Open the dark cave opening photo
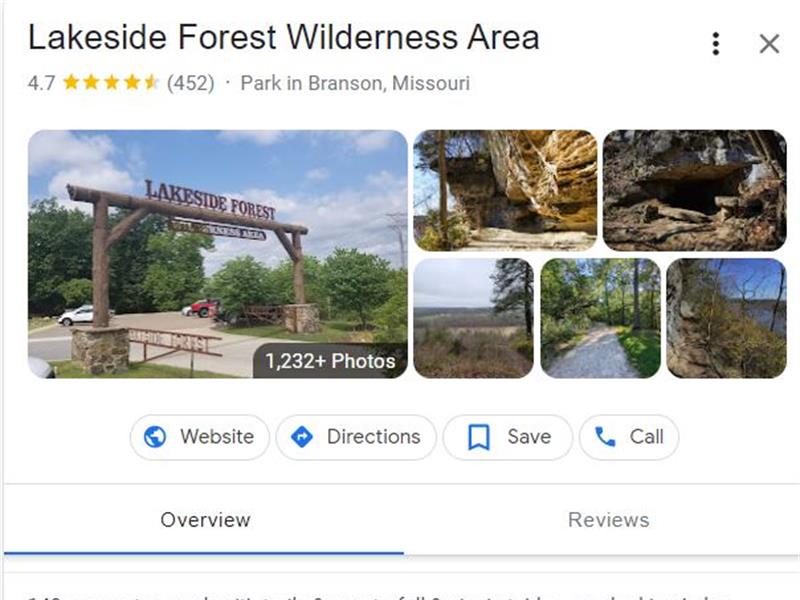Screen dimensions: 800x600 coord(694,190)
